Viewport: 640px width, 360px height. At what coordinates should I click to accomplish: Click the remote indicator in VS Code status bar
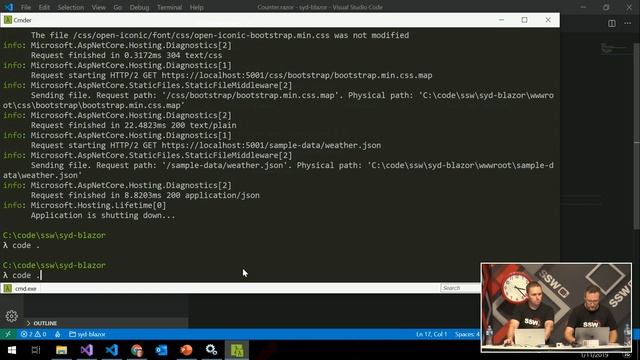pos(8,334)
